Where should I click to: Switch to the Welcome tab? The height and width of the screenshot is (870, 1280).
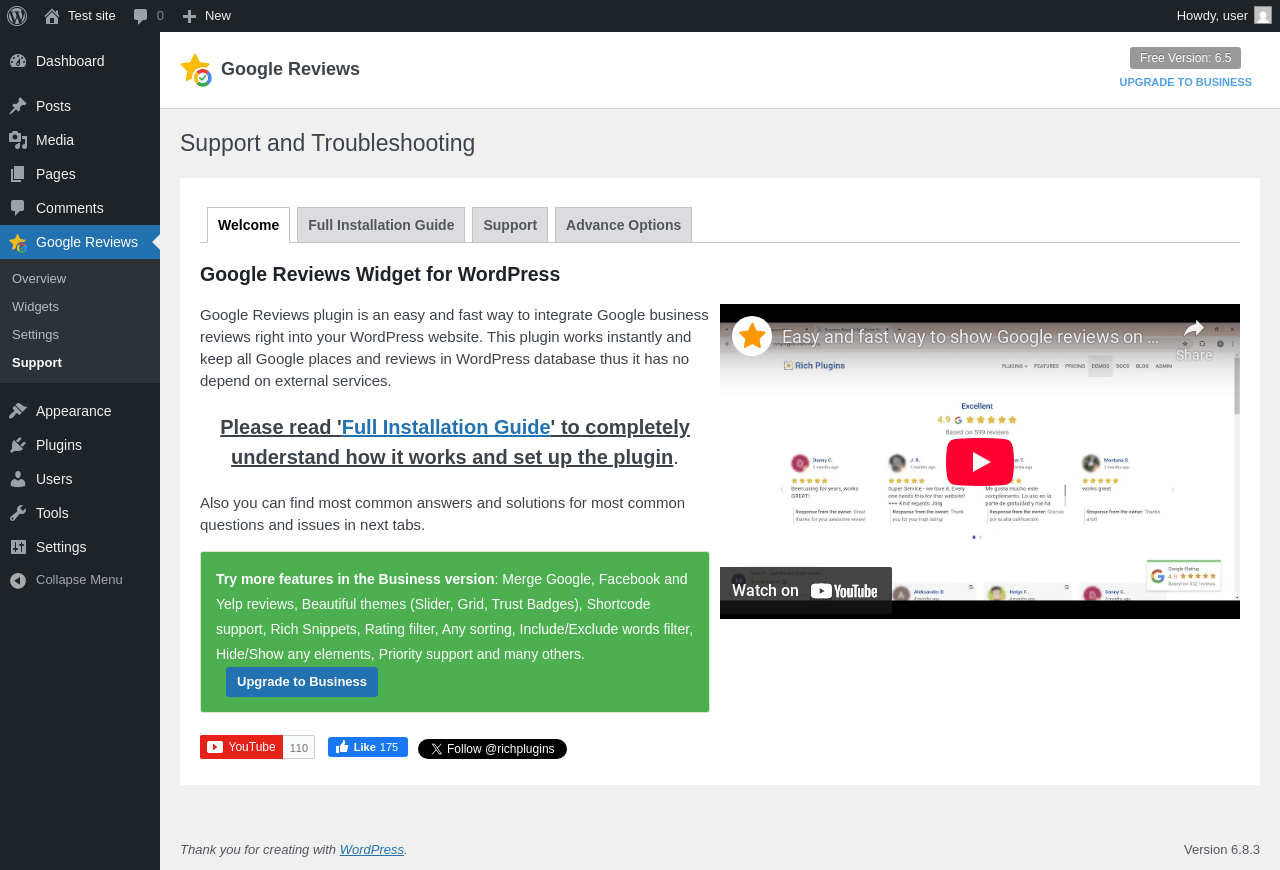click(248, 225)
